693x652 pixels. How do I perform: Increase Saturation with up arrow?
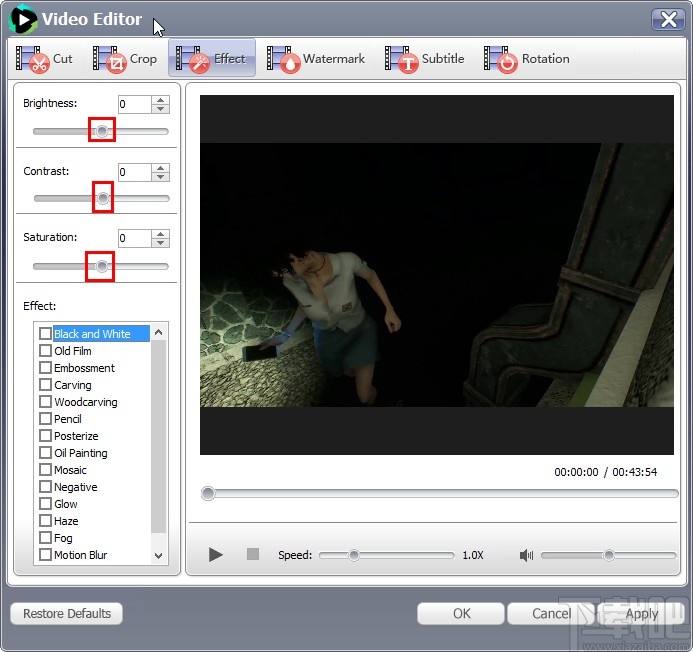pyautogui.click(x=160, y=234)
